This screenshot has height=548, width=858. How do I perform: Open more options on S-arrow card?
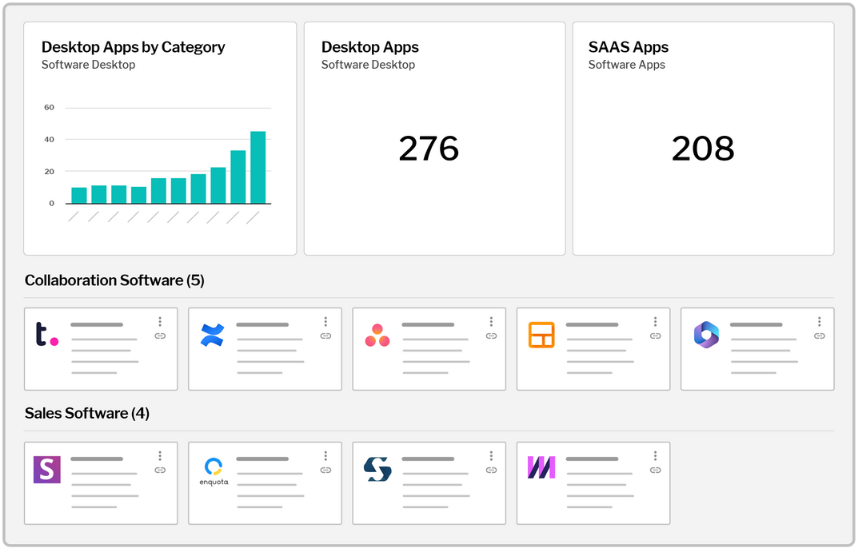[x=491, y=455]
